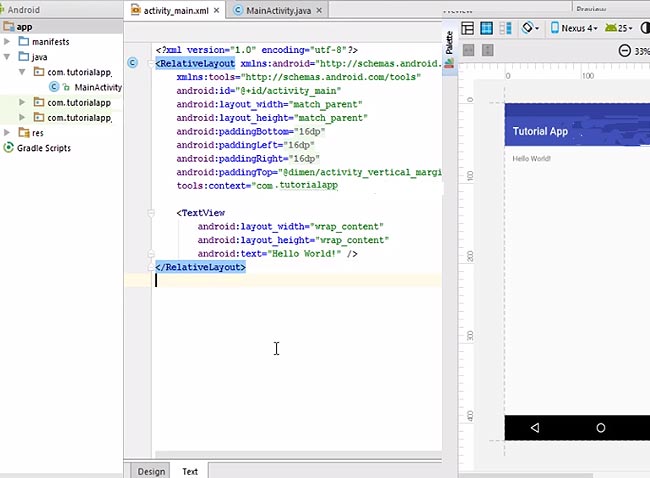
Task: Open the API 25 version dropdown
Action: tap(619, 28)
